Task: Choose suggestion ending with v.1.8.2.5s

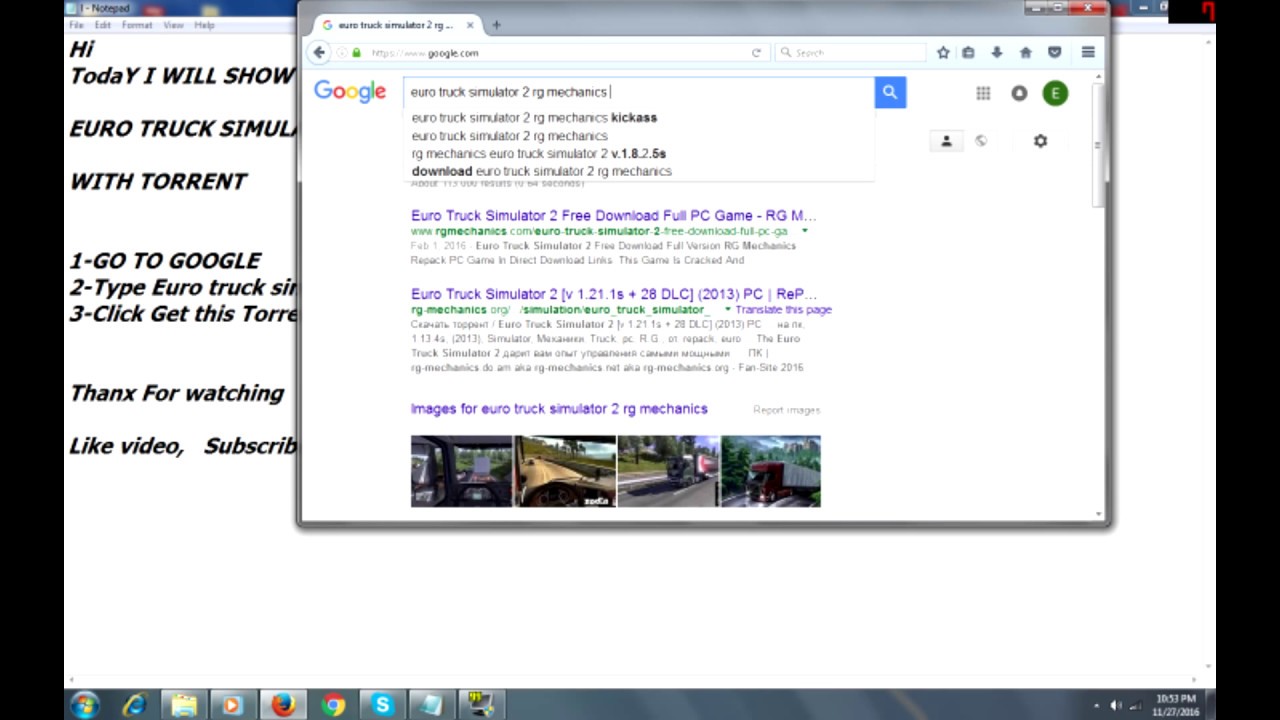Action: (538, 153)
